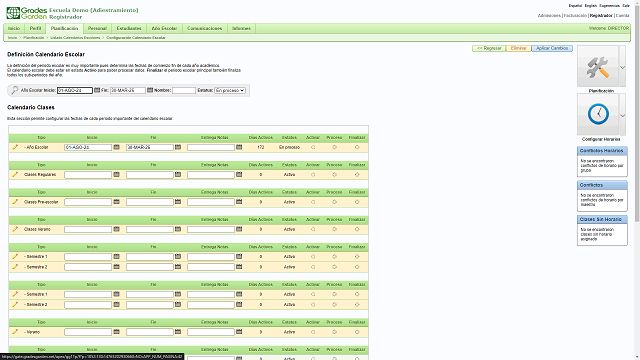Edit the Clases Regulares row with pencil icon

15,174
